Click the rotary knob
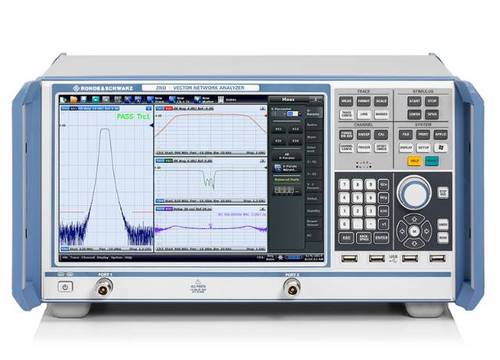The height and width of the screenshot is (360, 500). 414,192
